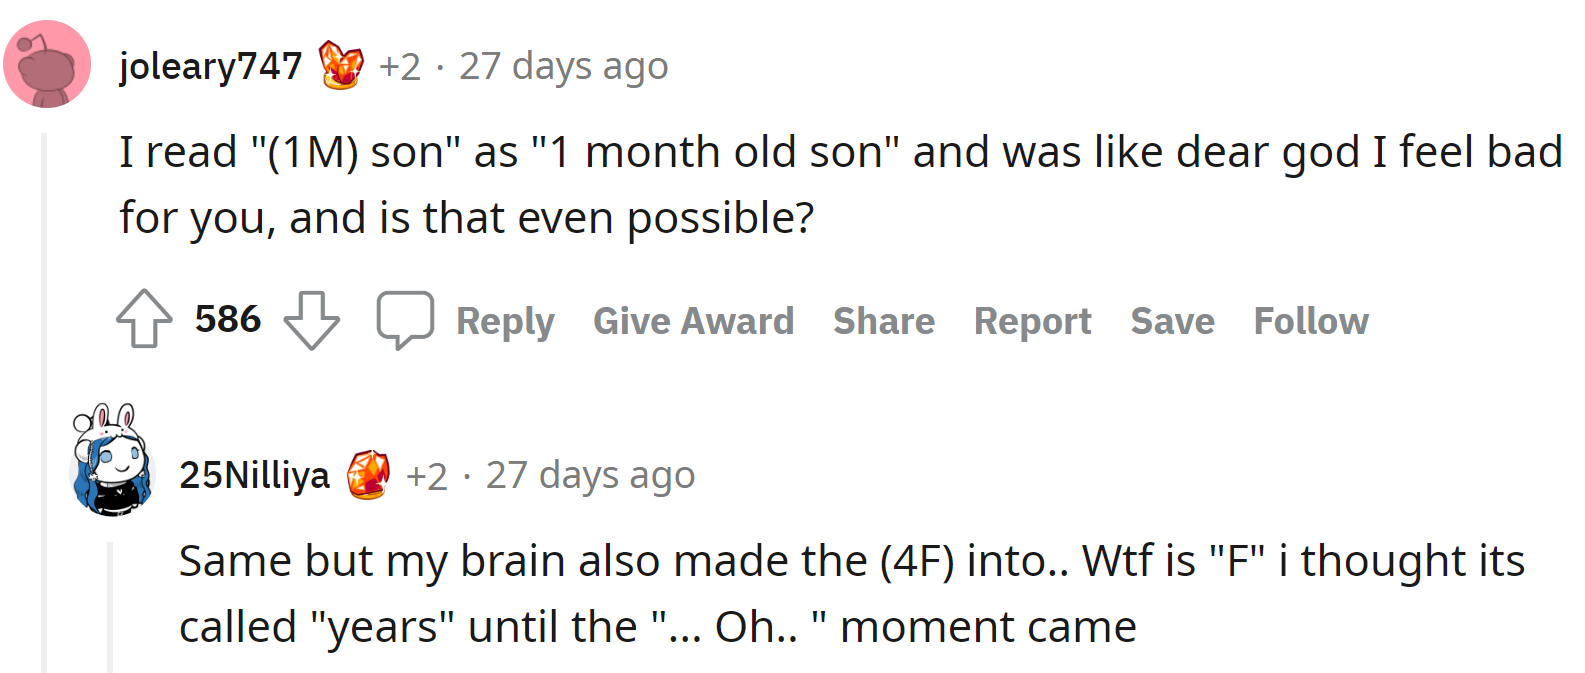Save joleary747's comment

[x=1172, y=321]
